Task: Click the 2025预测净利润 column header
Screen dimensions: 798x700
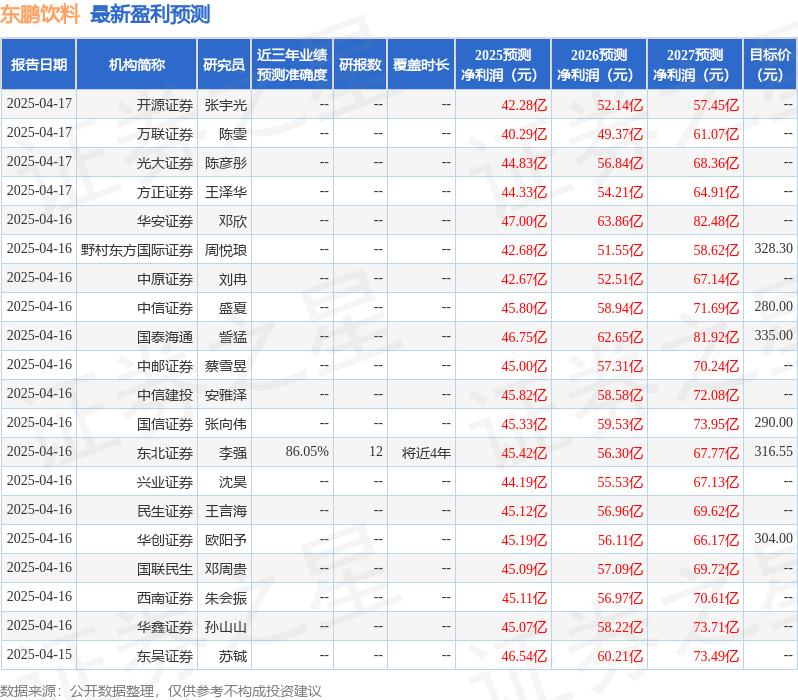Action: point(503,65)
